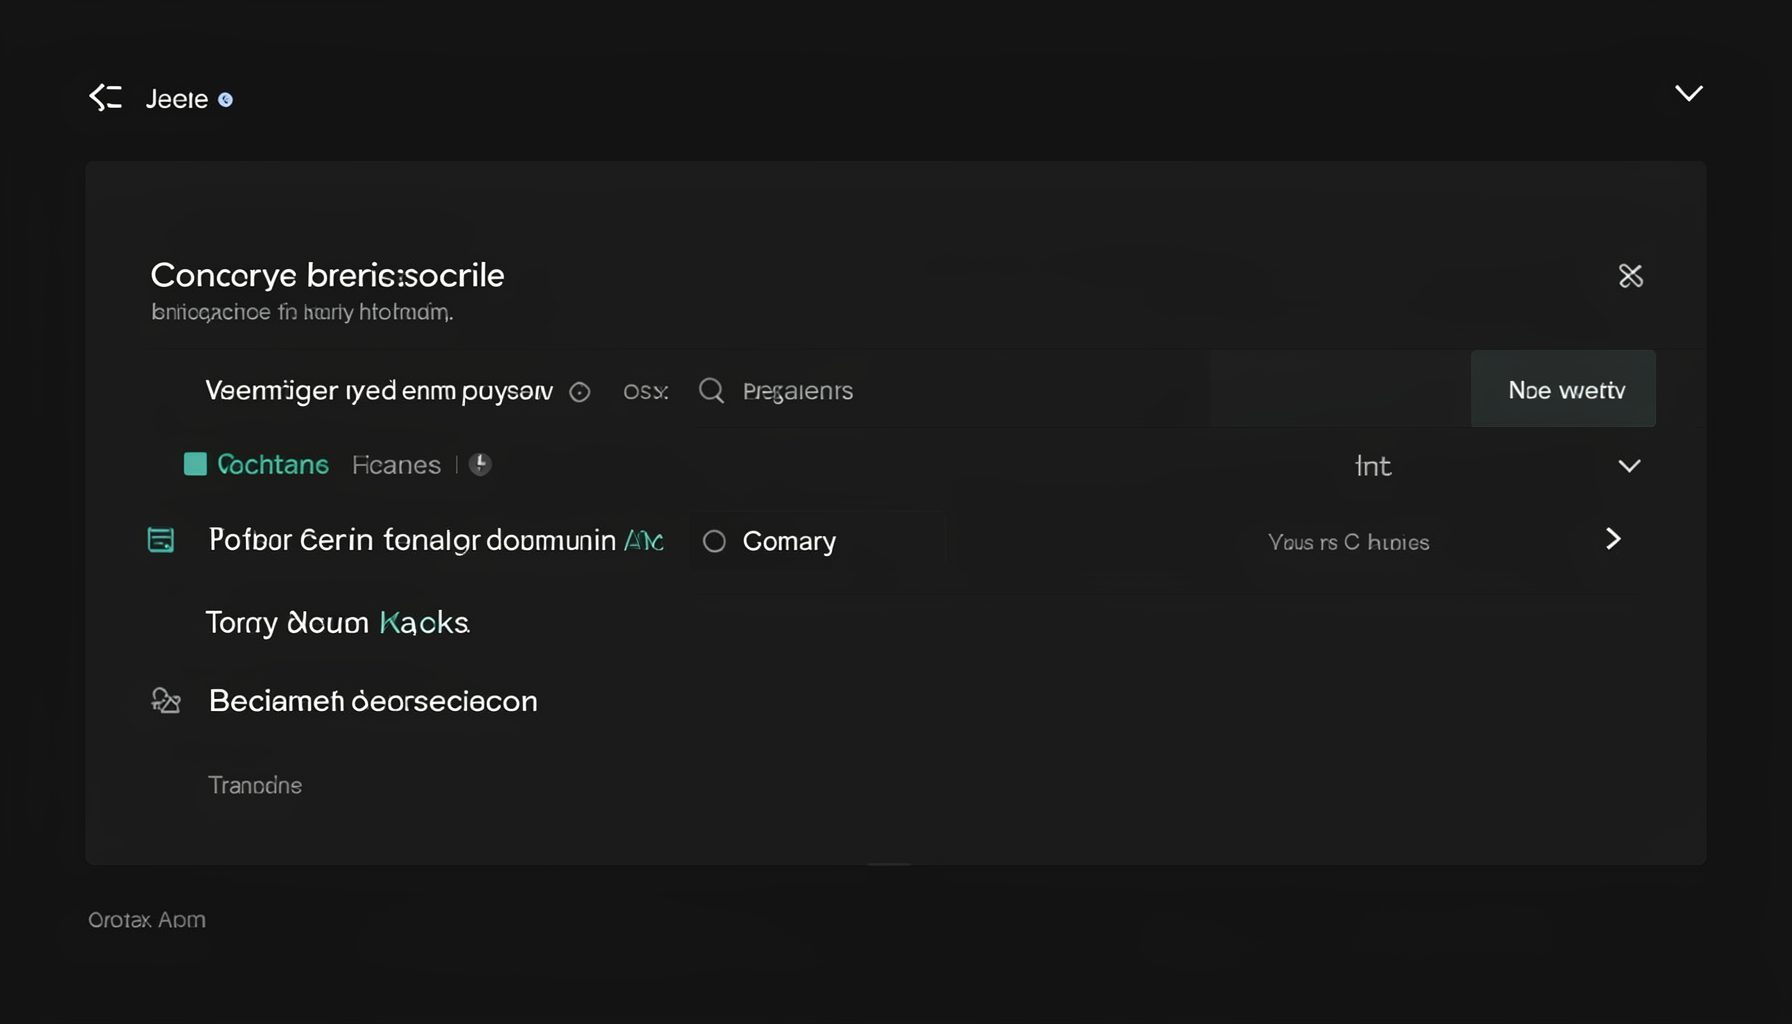Image resolution: width=1792 pixels, height=1024 pixels.
Task: Click the blue status dot beside Jeele
Action: [225, 99]
